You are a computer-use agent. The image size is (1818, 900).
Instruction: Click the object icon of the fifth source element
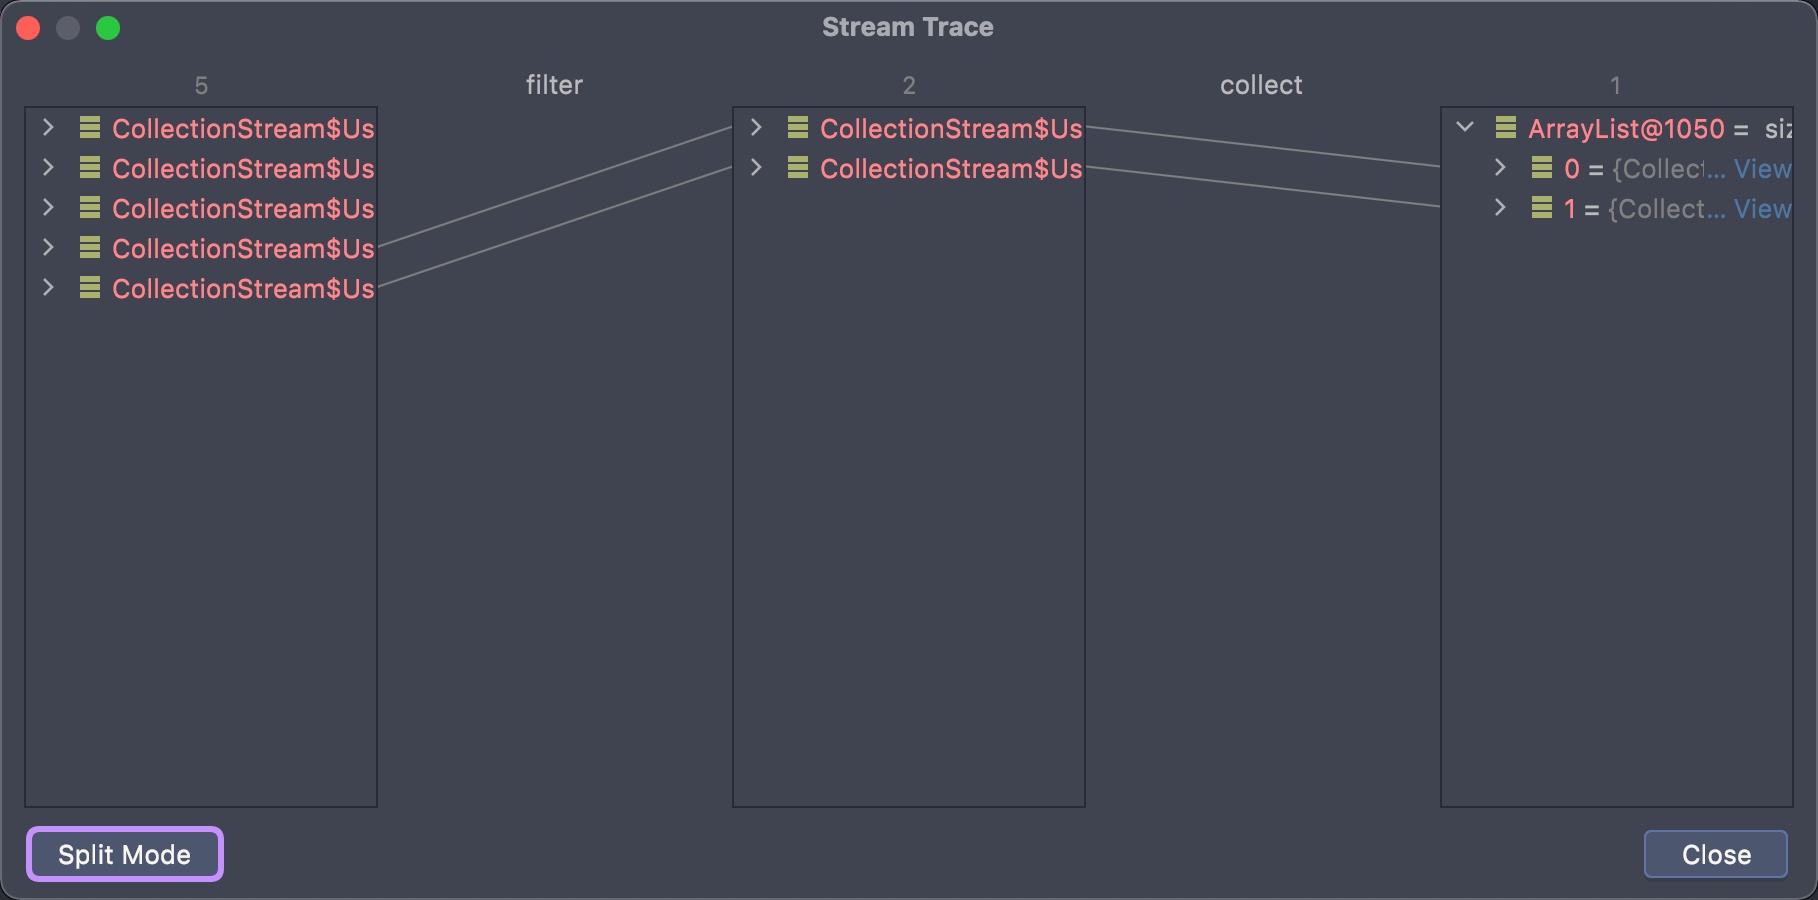(x=90, y=288)
